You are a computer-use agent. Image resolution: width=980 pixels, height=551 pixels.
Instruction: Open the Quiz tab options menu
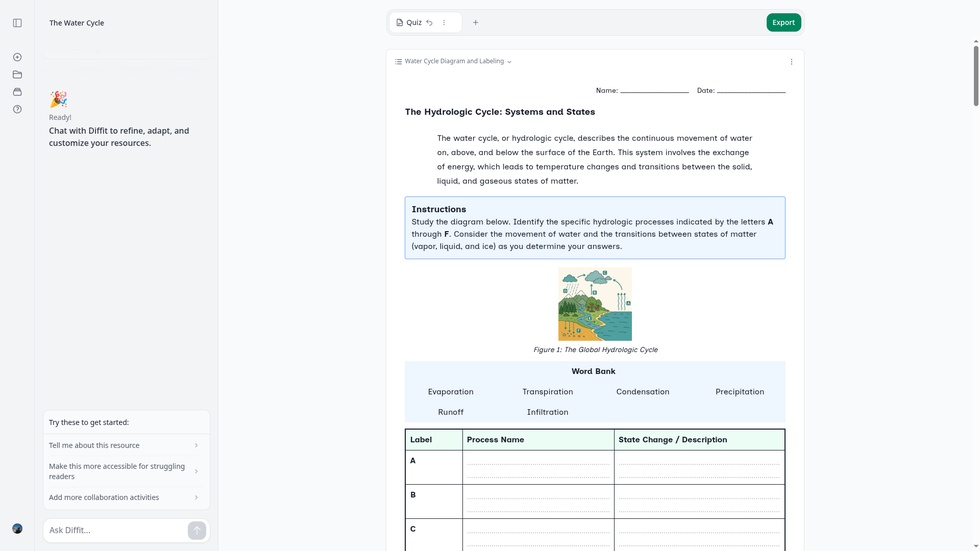tap(444, 22)
